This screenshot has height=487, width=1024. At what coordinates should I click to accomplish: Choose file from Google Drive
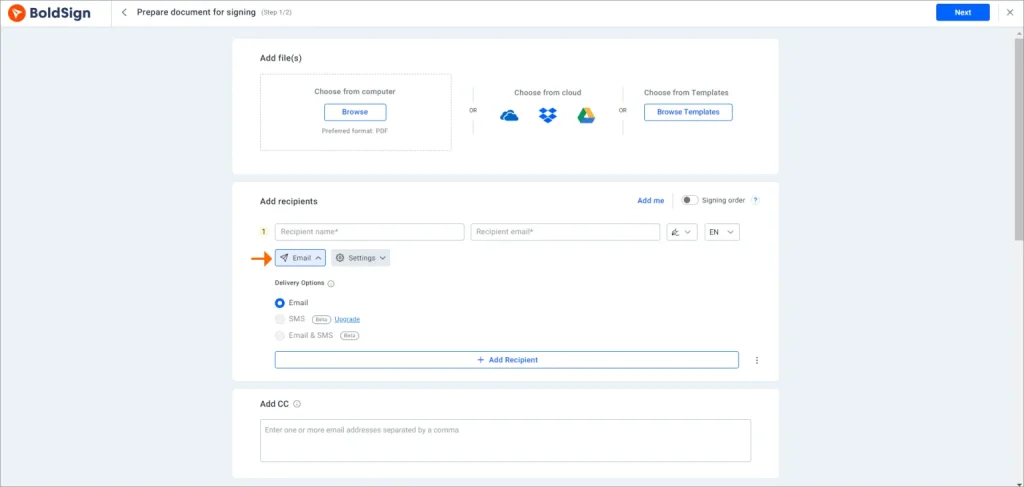click(586, 116)
